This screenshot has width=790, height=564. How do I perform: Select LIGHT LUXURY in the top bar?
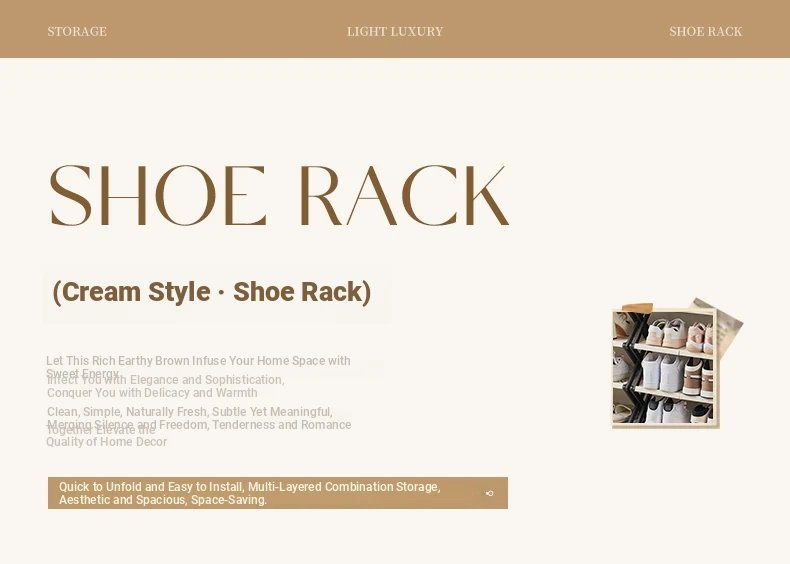(x=395, y=31)
